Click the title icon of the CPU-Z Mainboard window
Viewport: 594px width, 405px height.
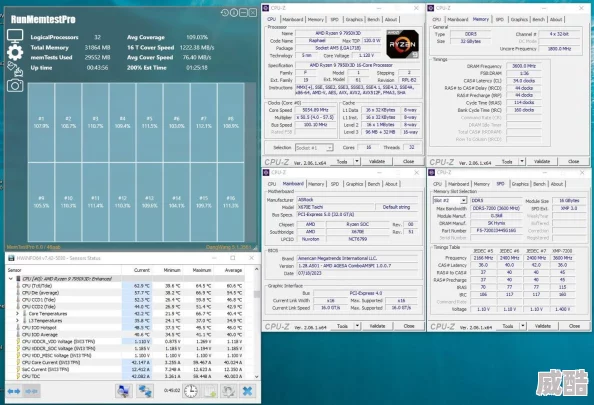pos(266,172)
